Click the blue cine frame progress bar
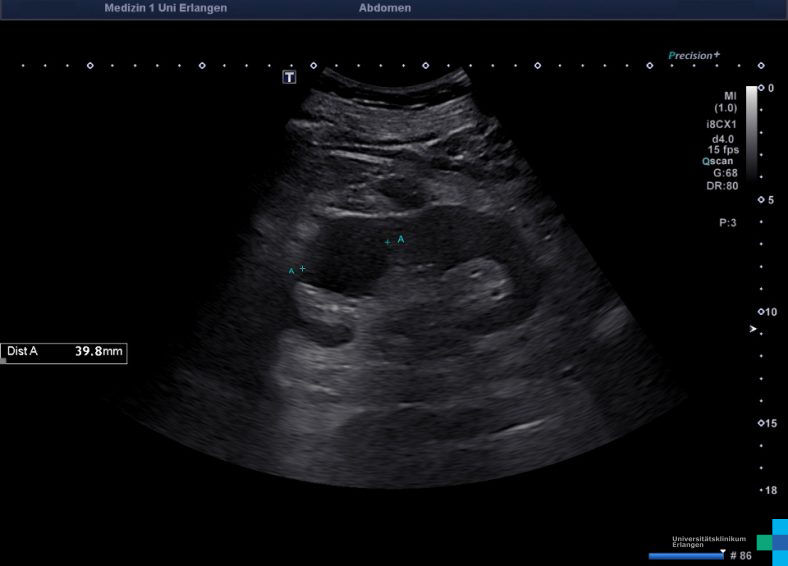 pyautogui.click(x=686, y=555)
